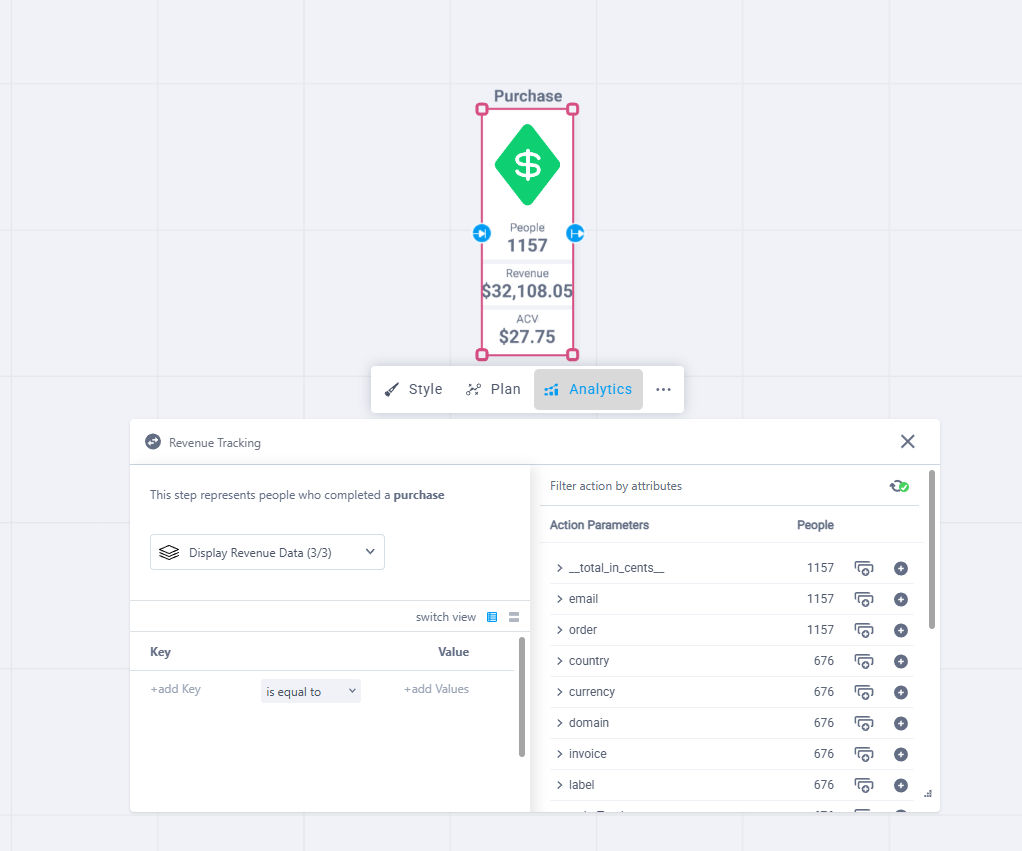This screenshot has height=851, width=1022.
Task: Switch to the stacked list view icon
Action: (514, 617)
